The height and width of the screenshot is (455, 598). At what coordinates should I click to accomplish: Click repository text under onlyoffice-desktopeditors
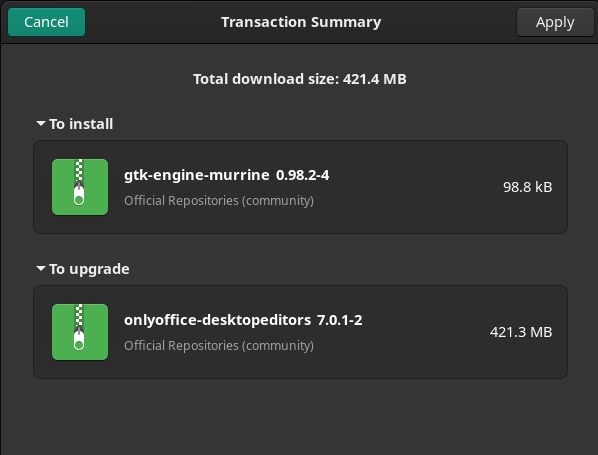tap(219, 346)
